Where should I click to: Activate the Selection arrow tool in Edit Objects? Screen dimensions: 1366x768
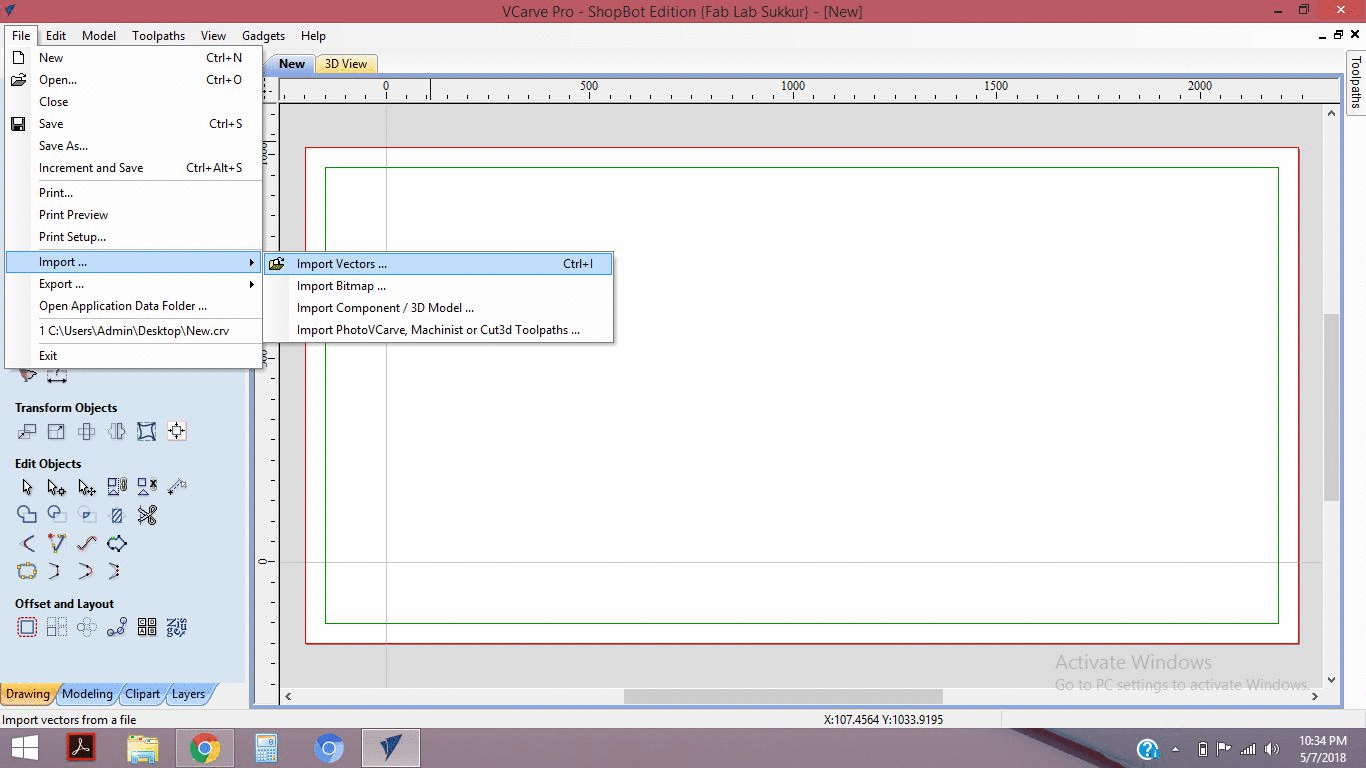tap(27, 488)
